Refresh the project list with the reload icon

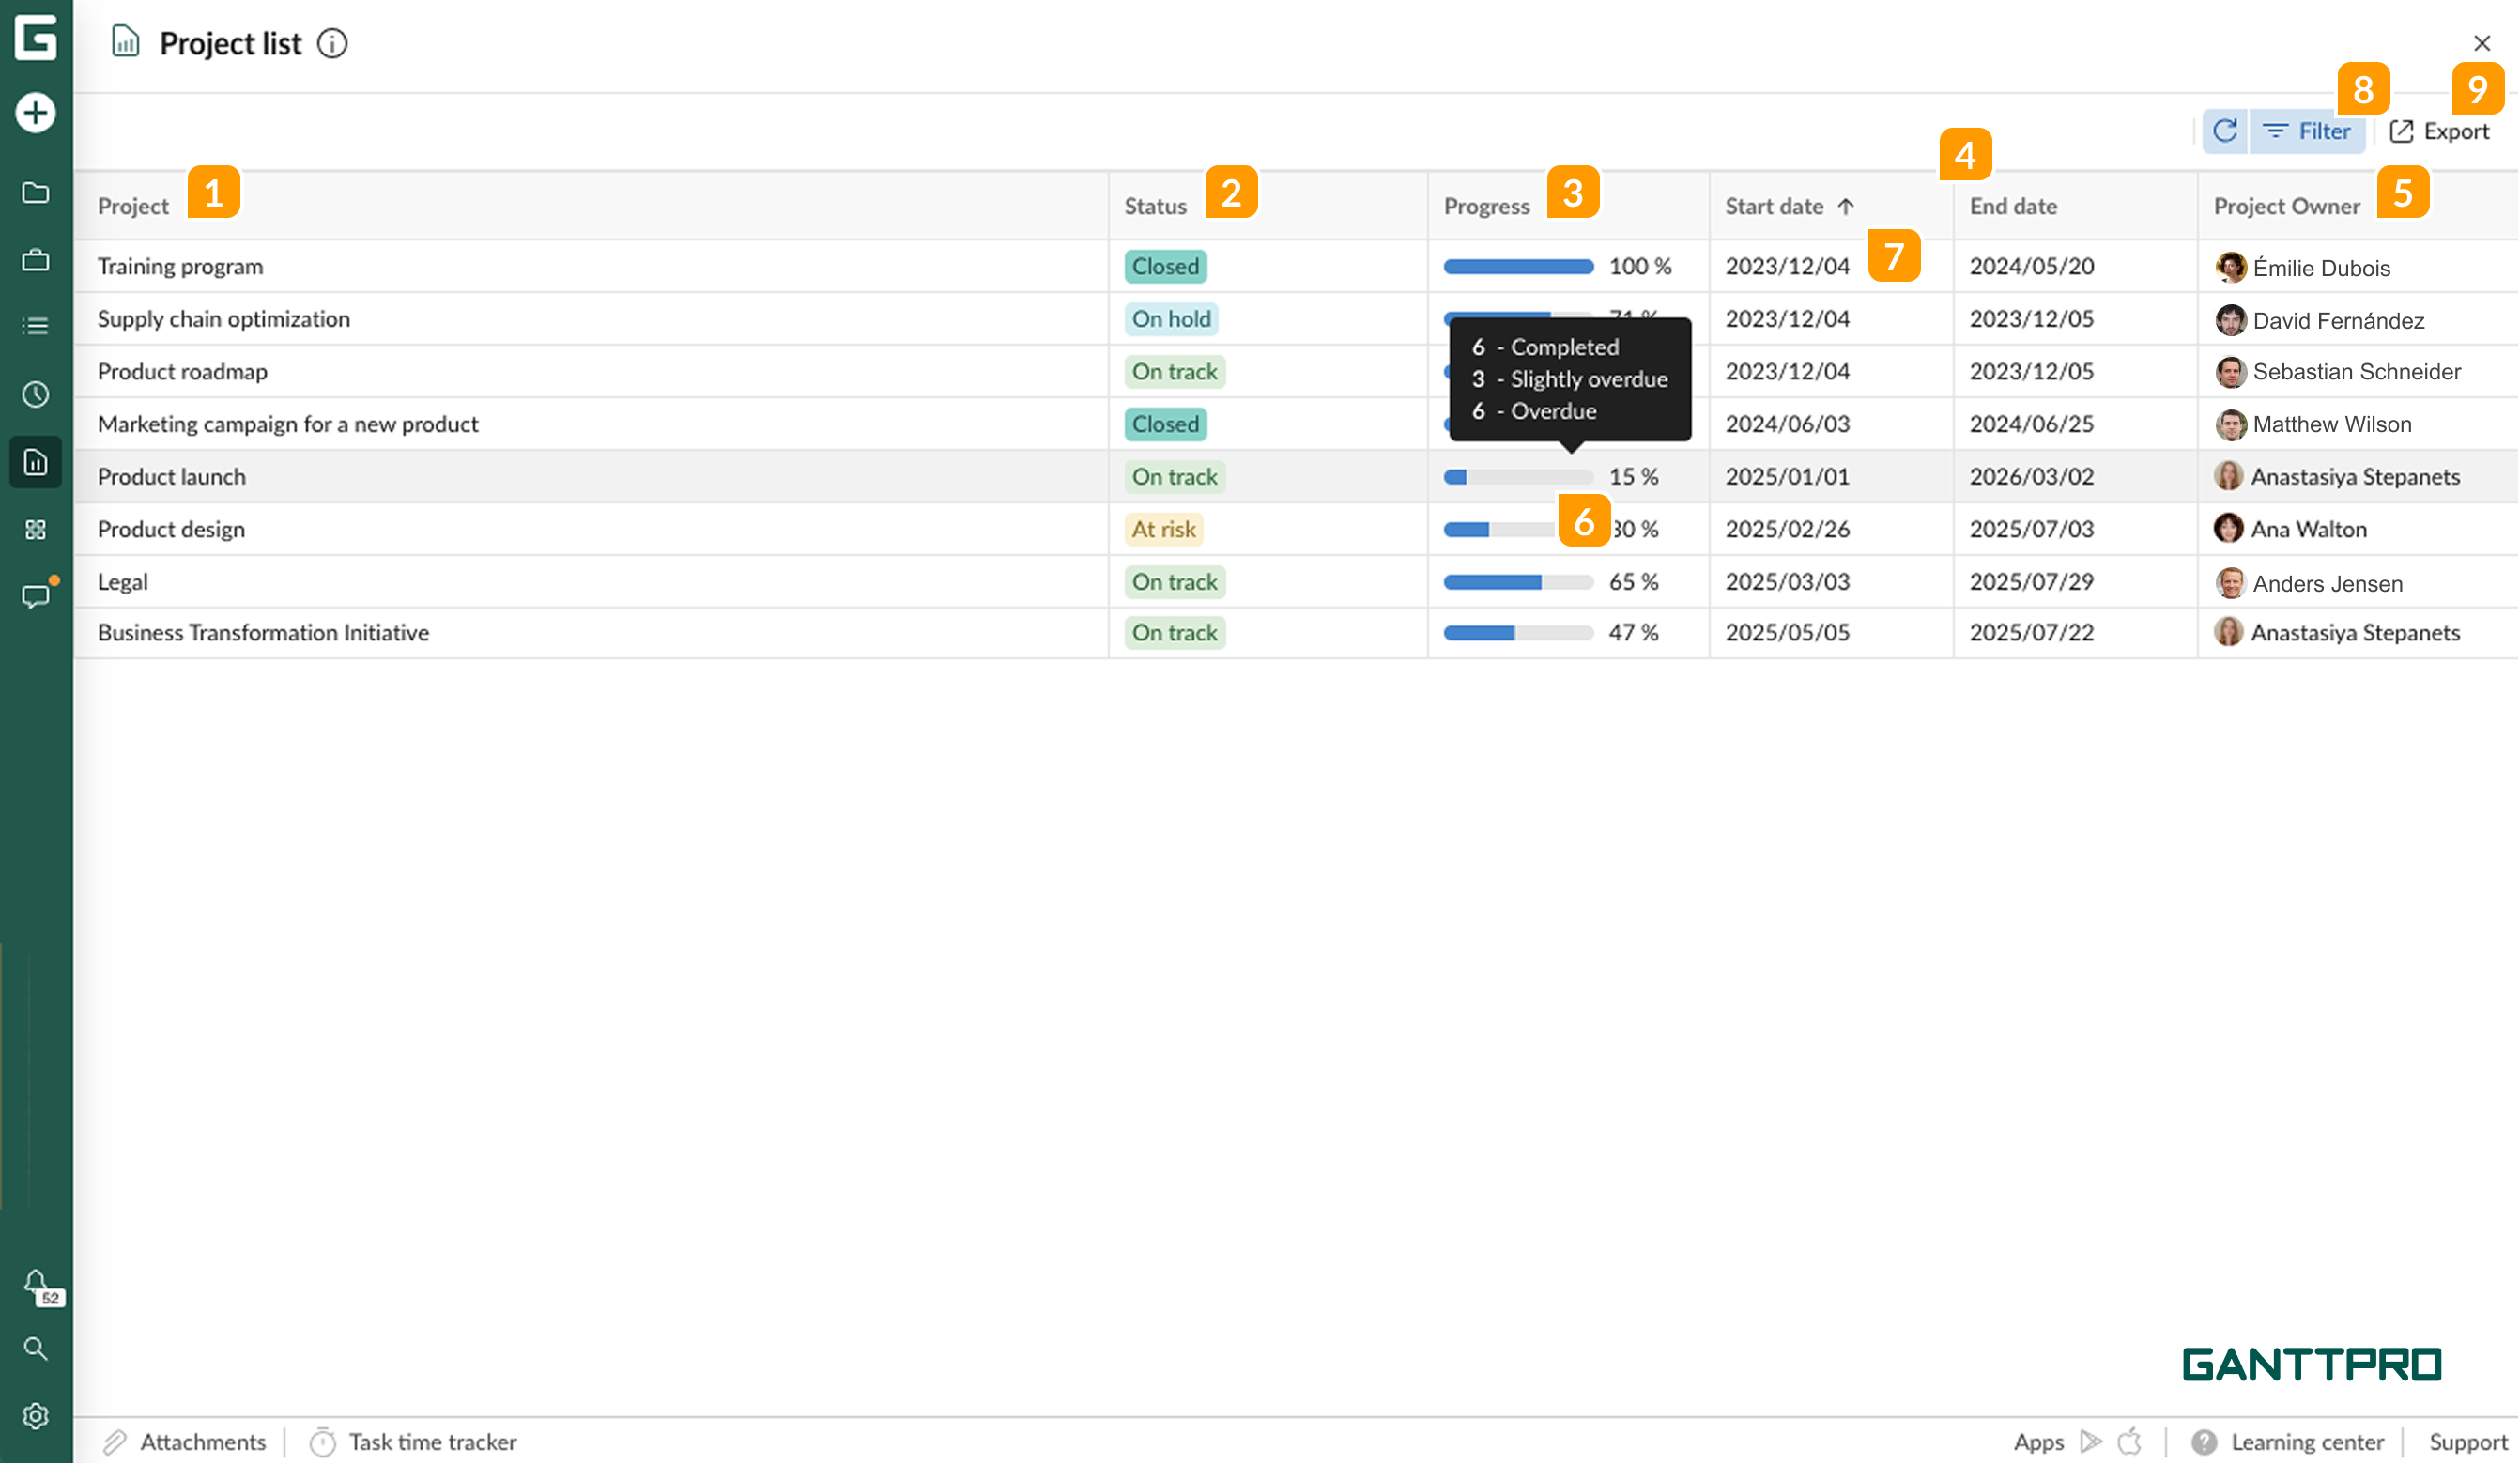[x=2224, y=131]
